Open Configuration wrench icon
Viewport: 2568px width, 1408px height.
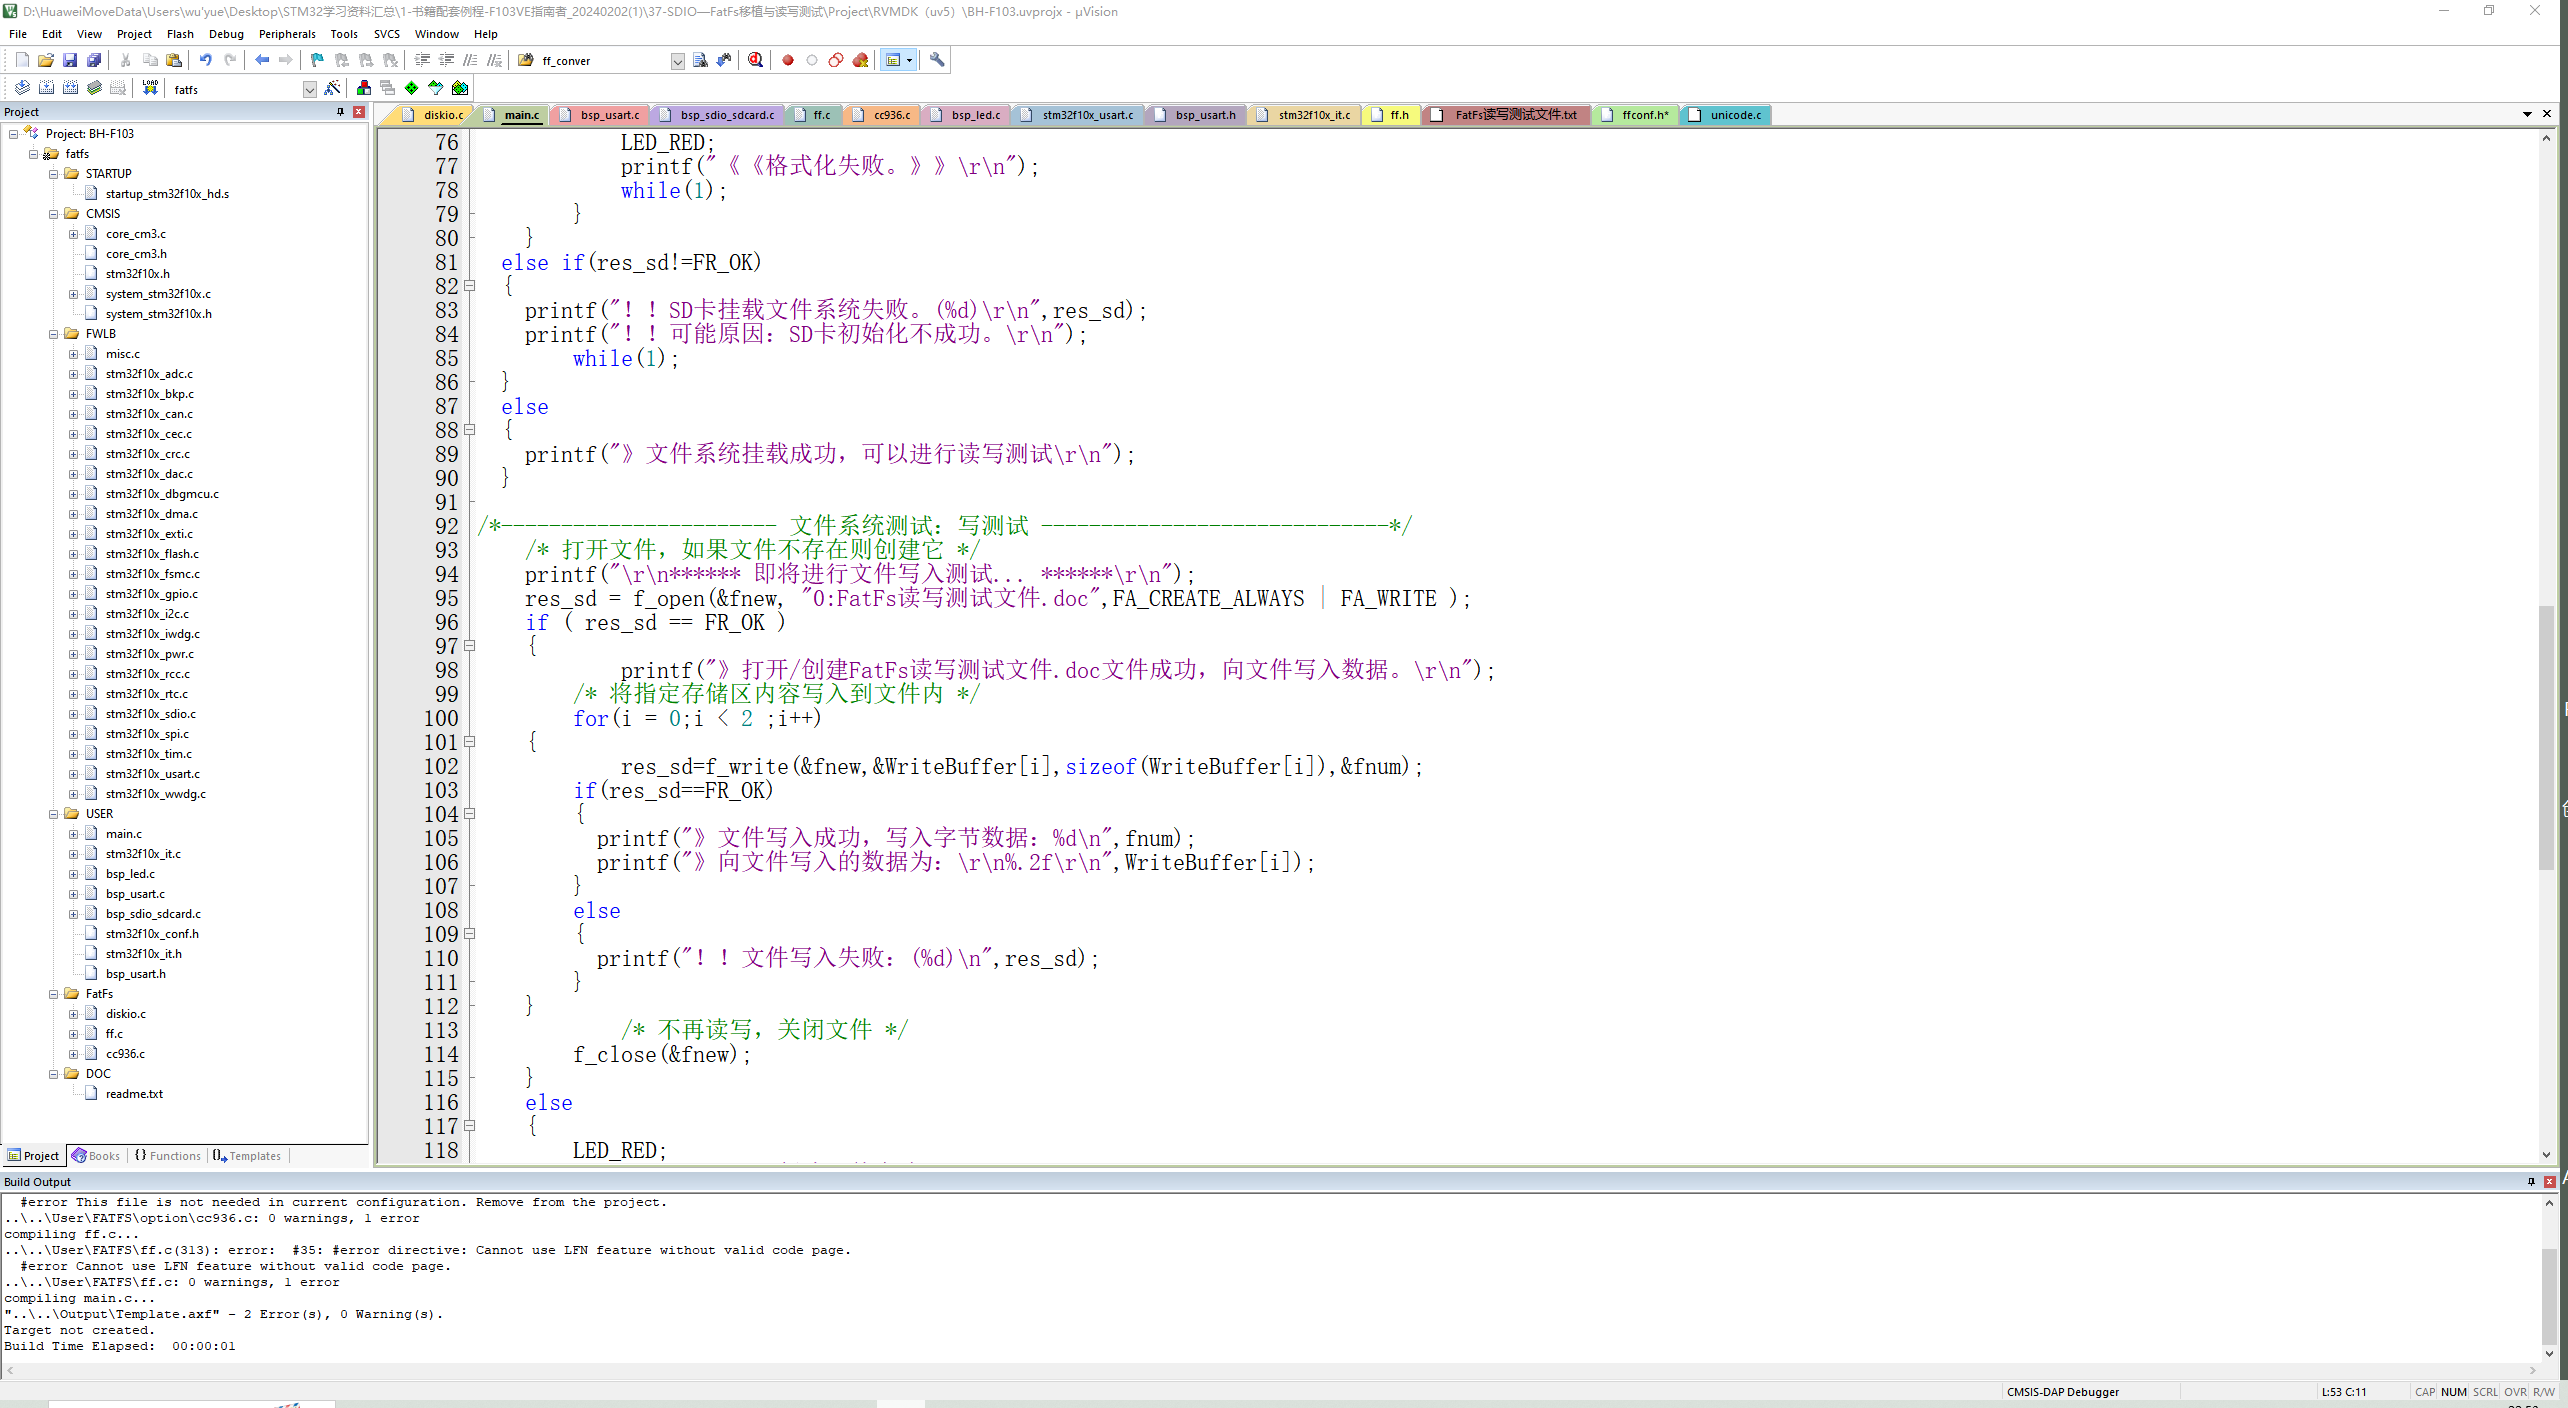[937, 60]
